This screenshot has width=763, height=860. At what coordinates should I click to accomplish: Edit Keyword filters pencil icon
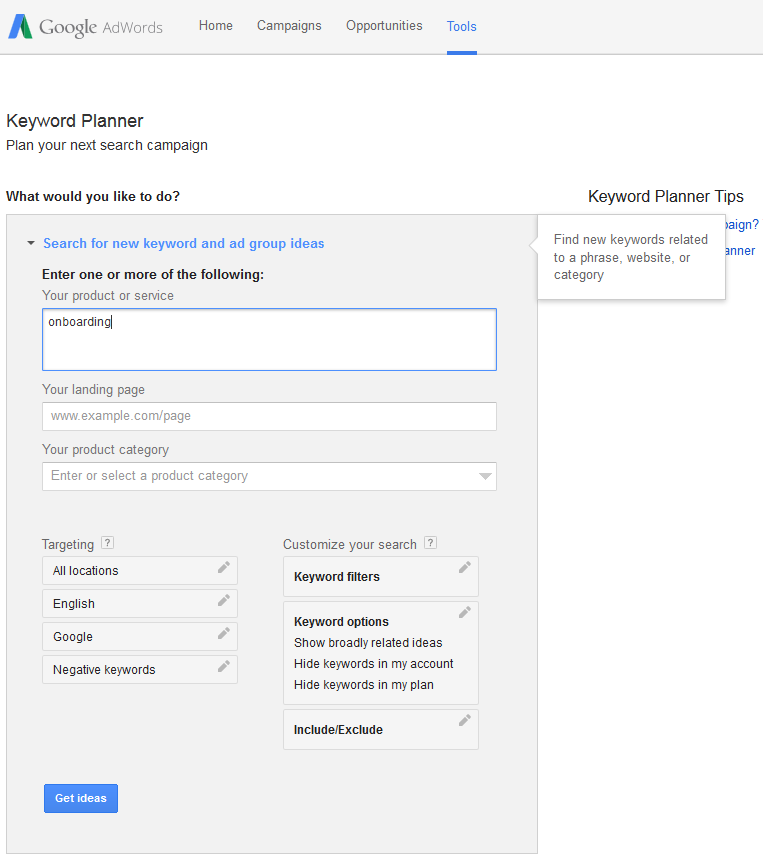[465, 568]
